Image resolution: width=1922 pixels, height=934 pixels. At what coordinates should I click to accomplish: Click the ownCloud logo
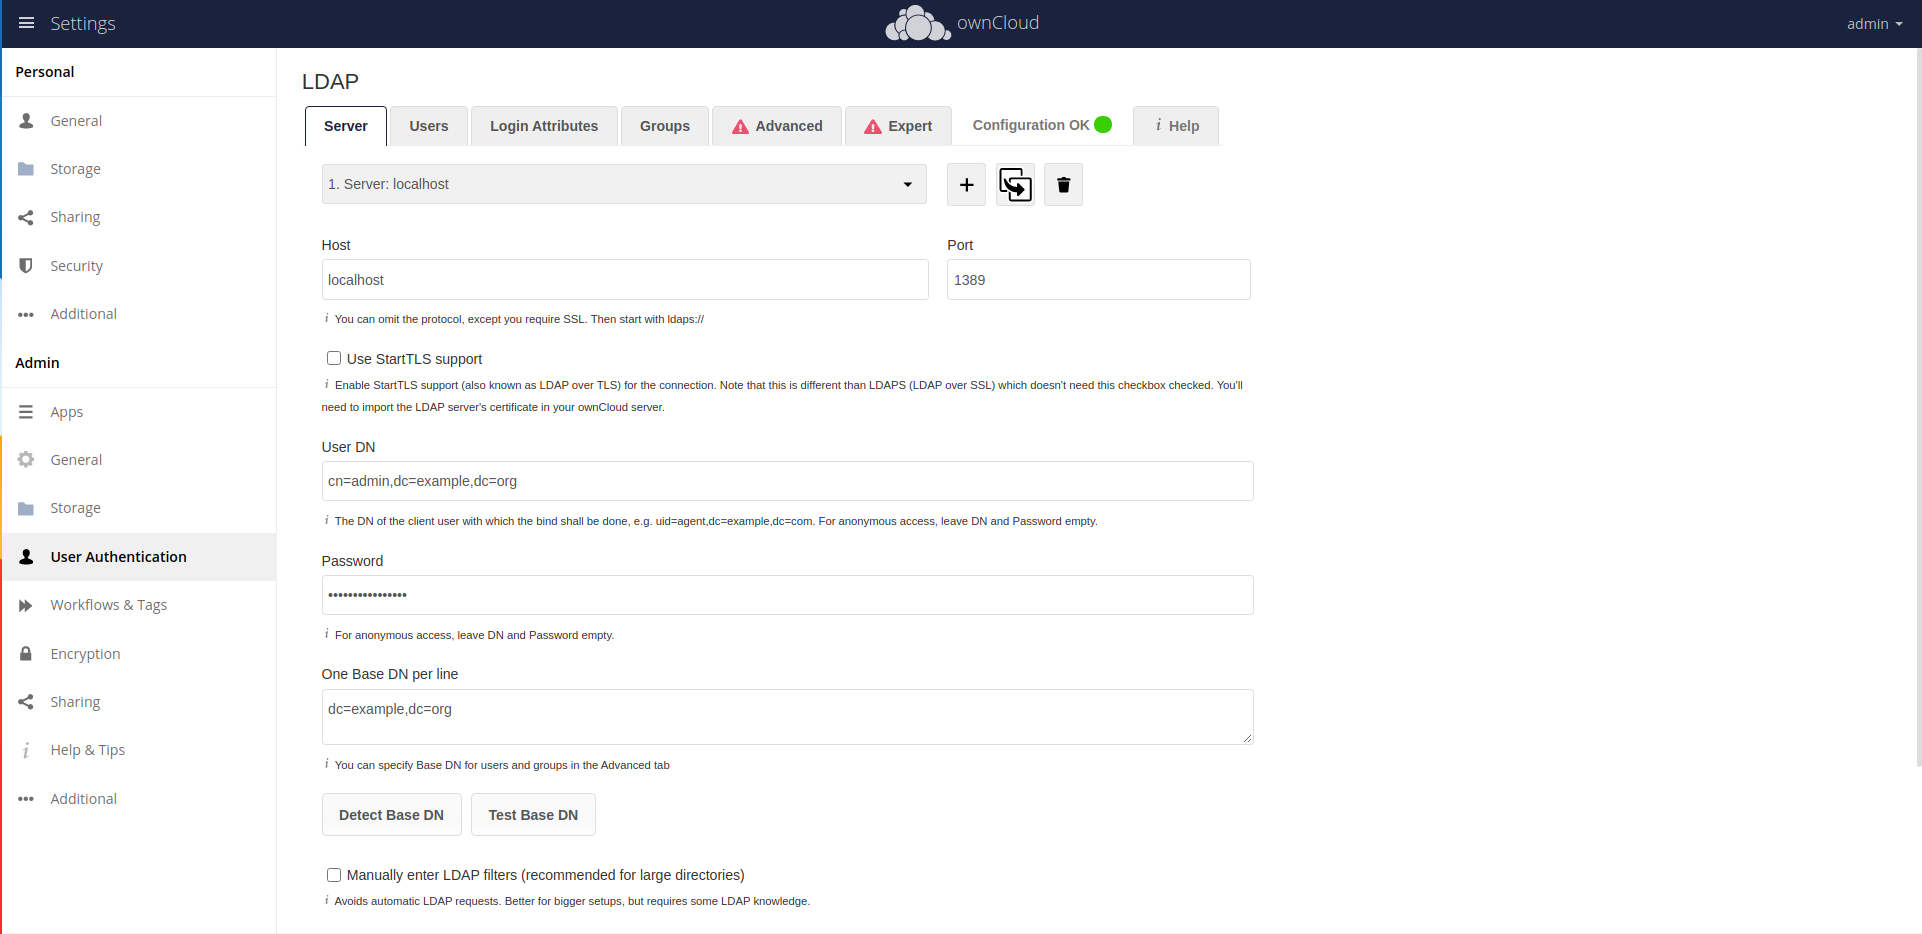click(x=962, y=23)
